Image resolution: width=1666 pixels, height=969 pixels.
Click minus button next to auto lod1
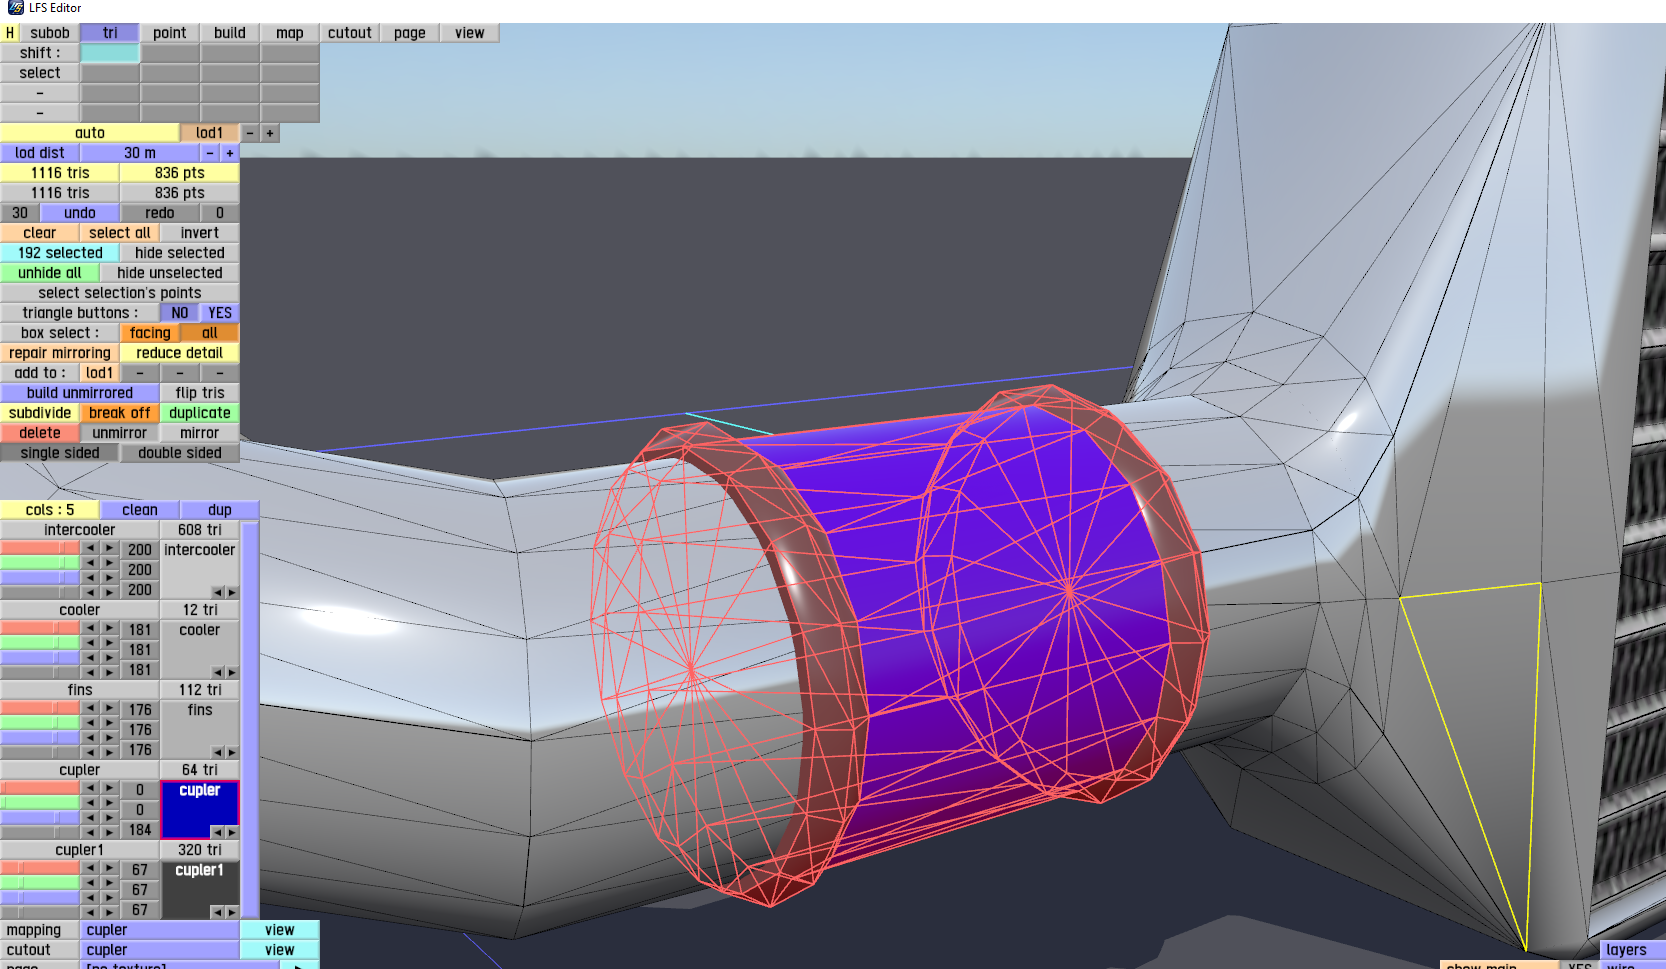coord(250,133)
